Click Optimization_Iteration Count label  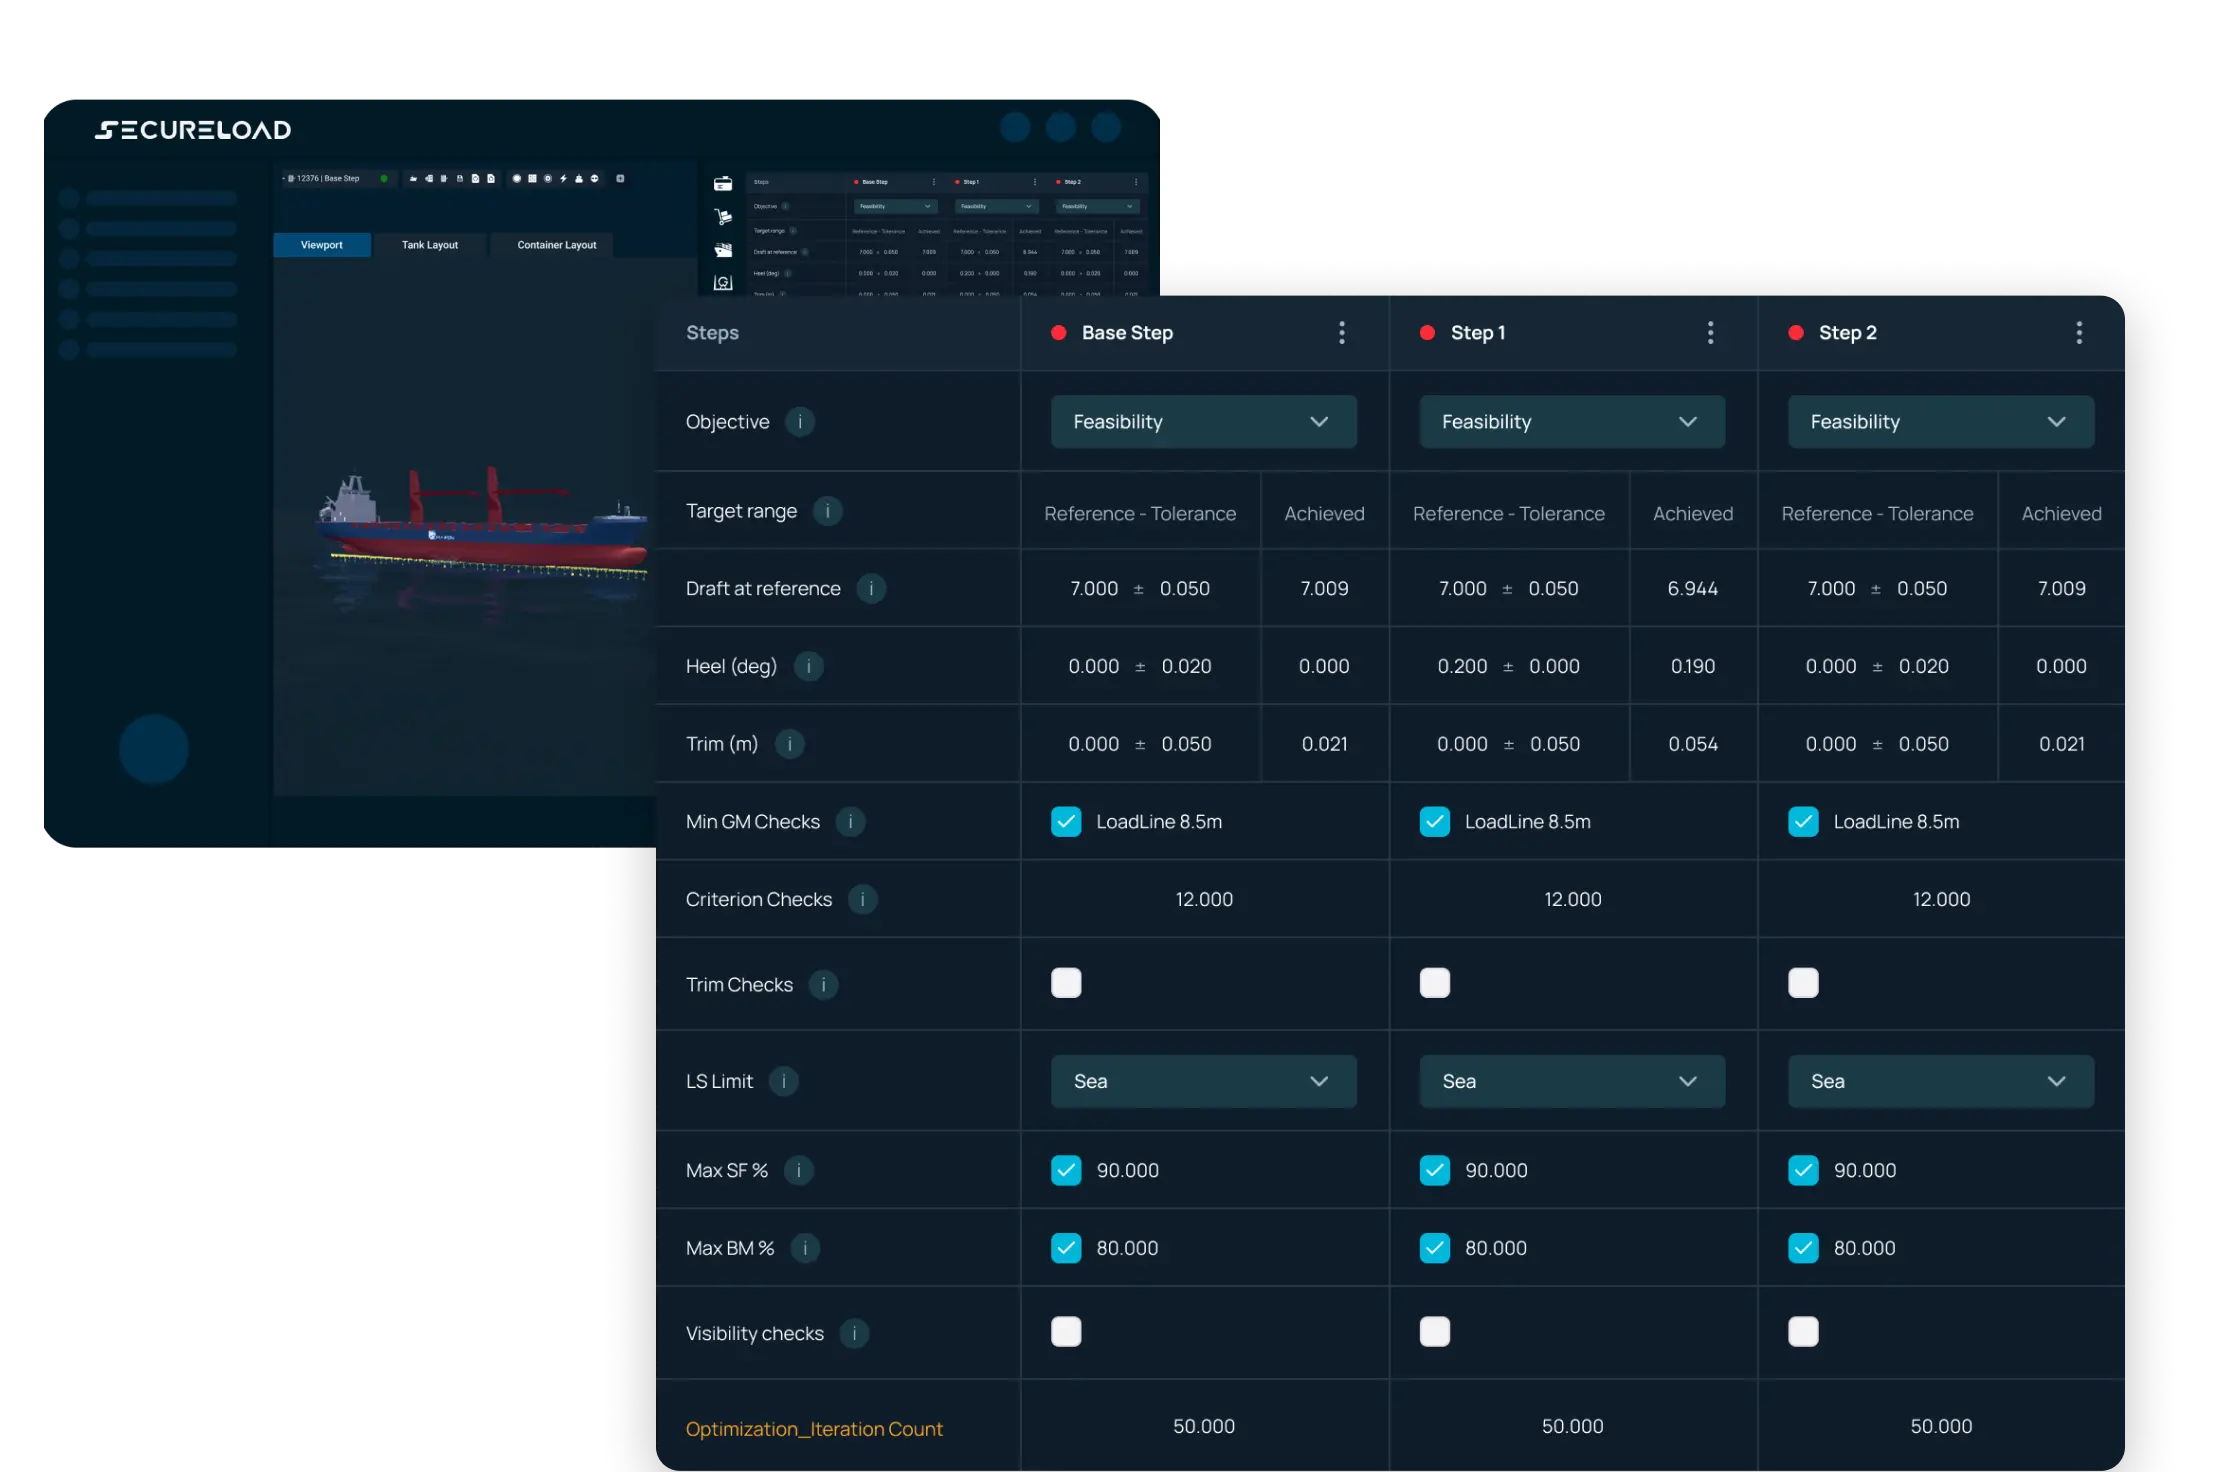pos(814,1429)
